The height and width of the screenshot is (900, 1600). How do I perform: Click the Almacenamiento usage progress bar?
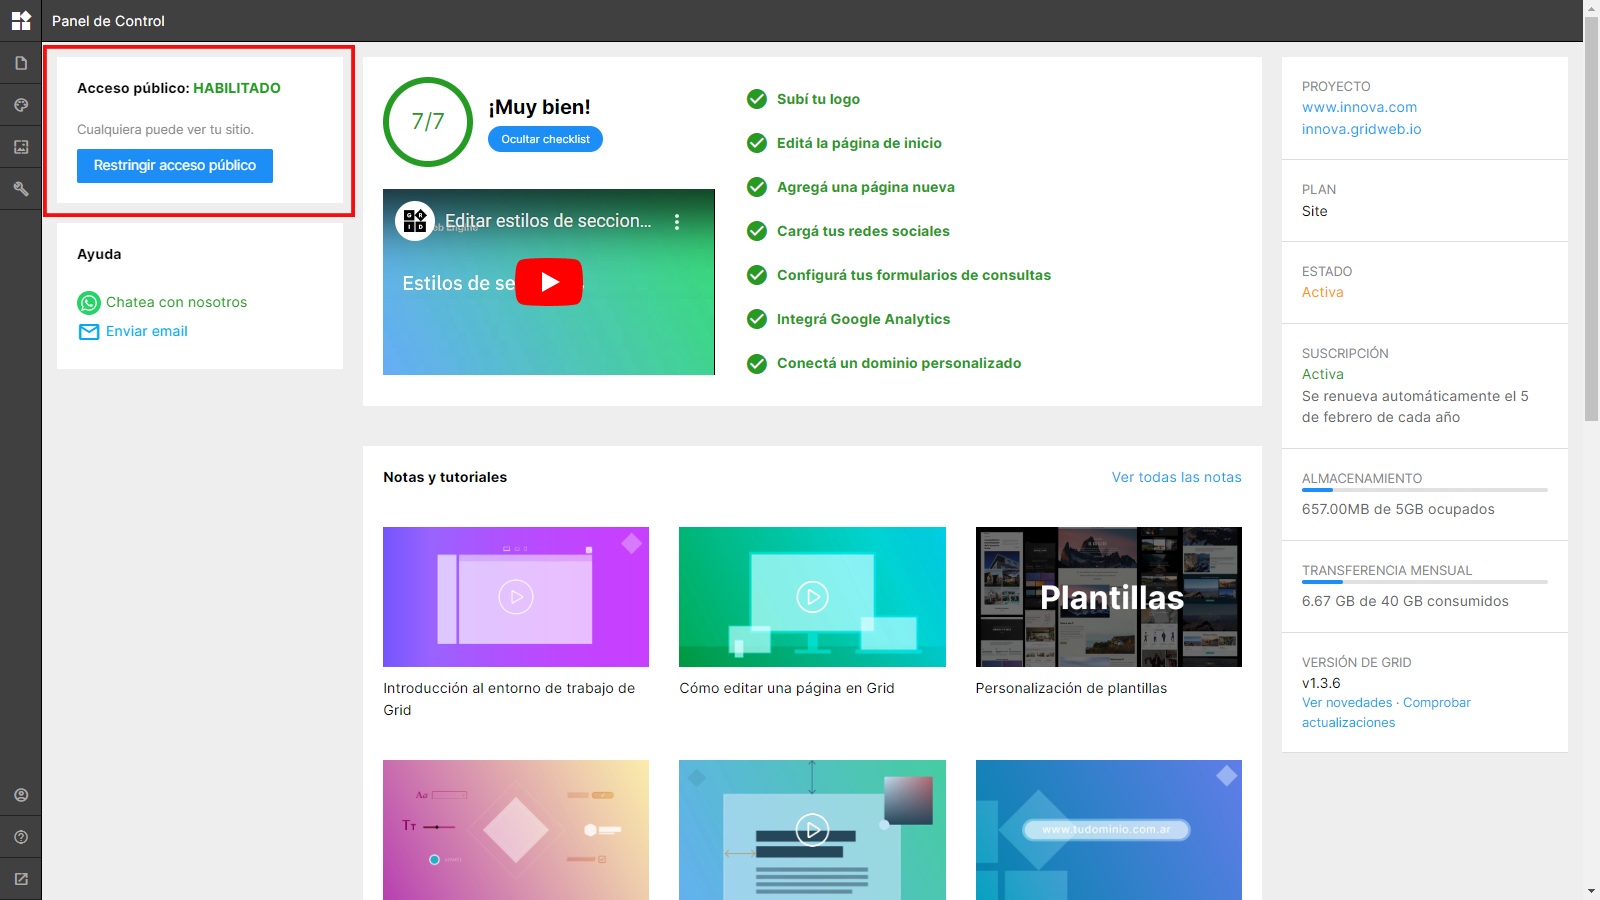[x=1425, y=490]
